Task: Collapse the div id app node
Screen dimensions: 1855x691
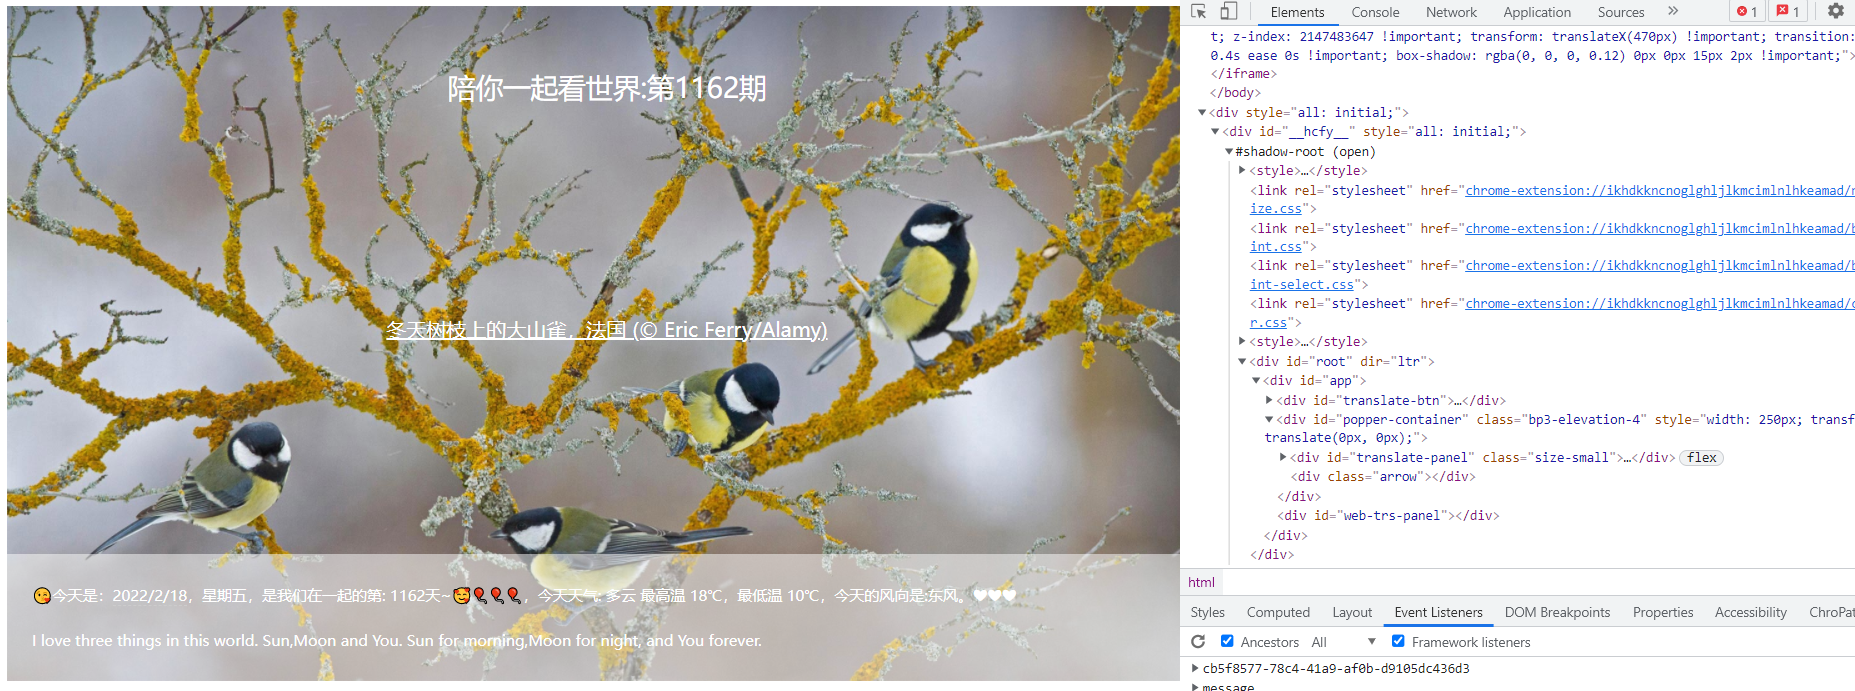Action: point(1256,381)
